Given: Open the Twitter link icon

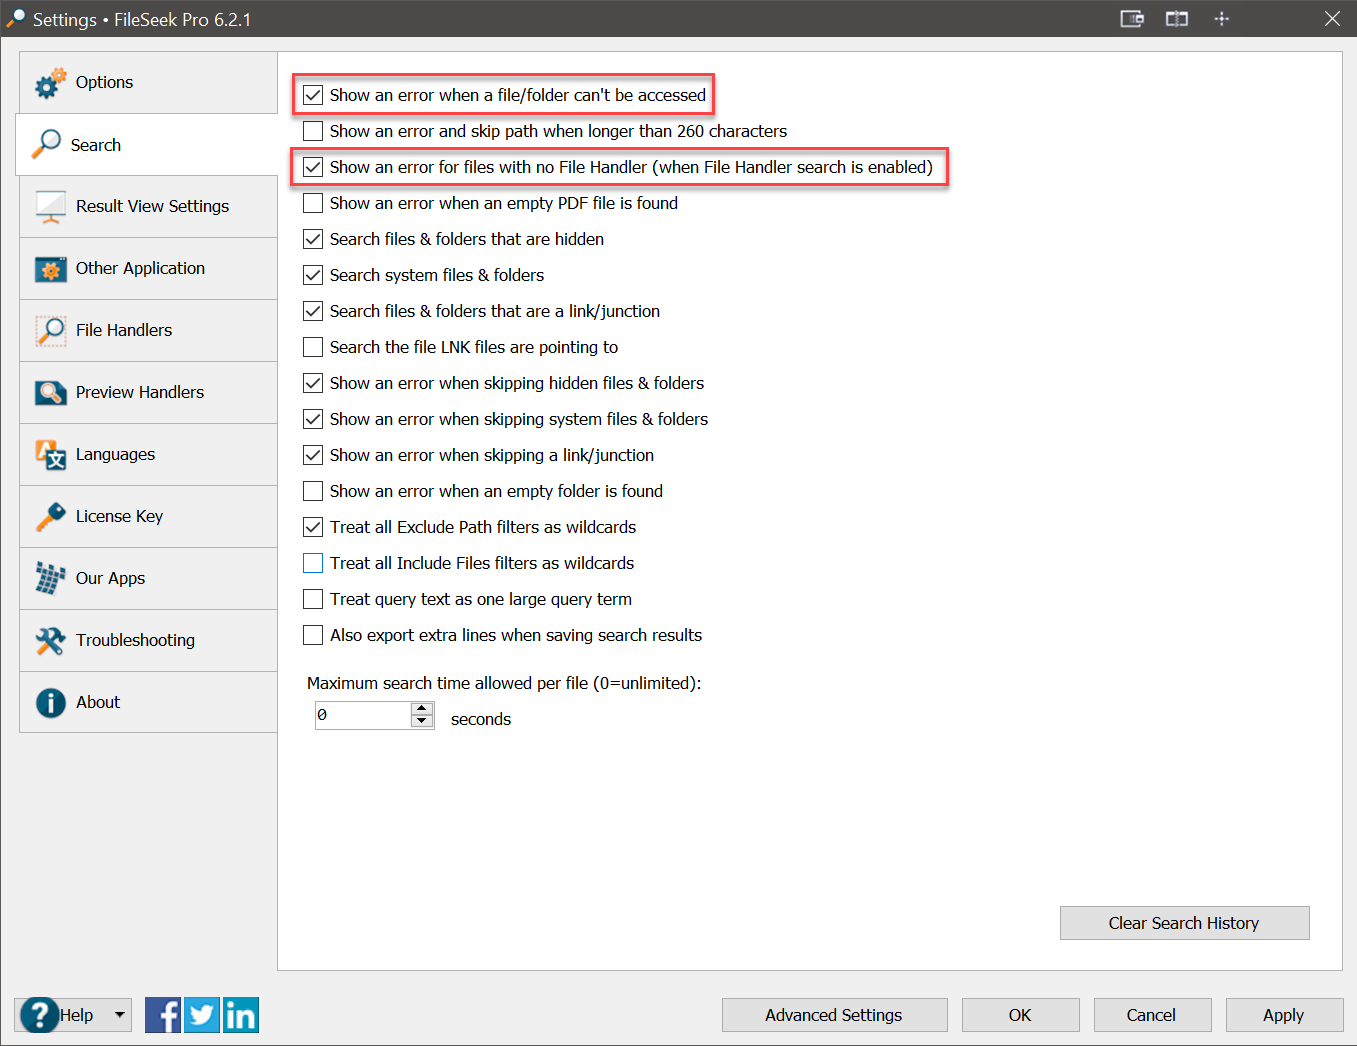Looking at the screenshot, I should (202, 1015).
